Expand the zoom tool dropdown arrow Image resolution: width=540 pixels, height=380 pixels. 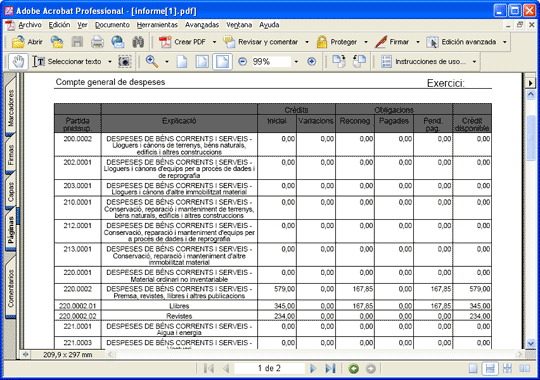pos(167,62)
